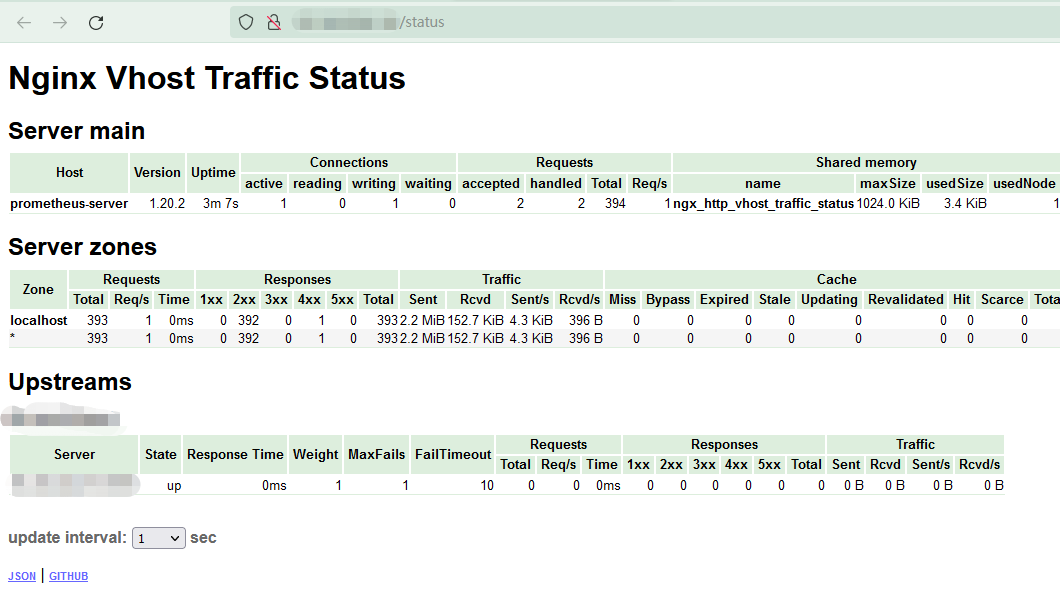Click the Version column header
This screenshot has width=1060, height=593.
click(157, 172)
